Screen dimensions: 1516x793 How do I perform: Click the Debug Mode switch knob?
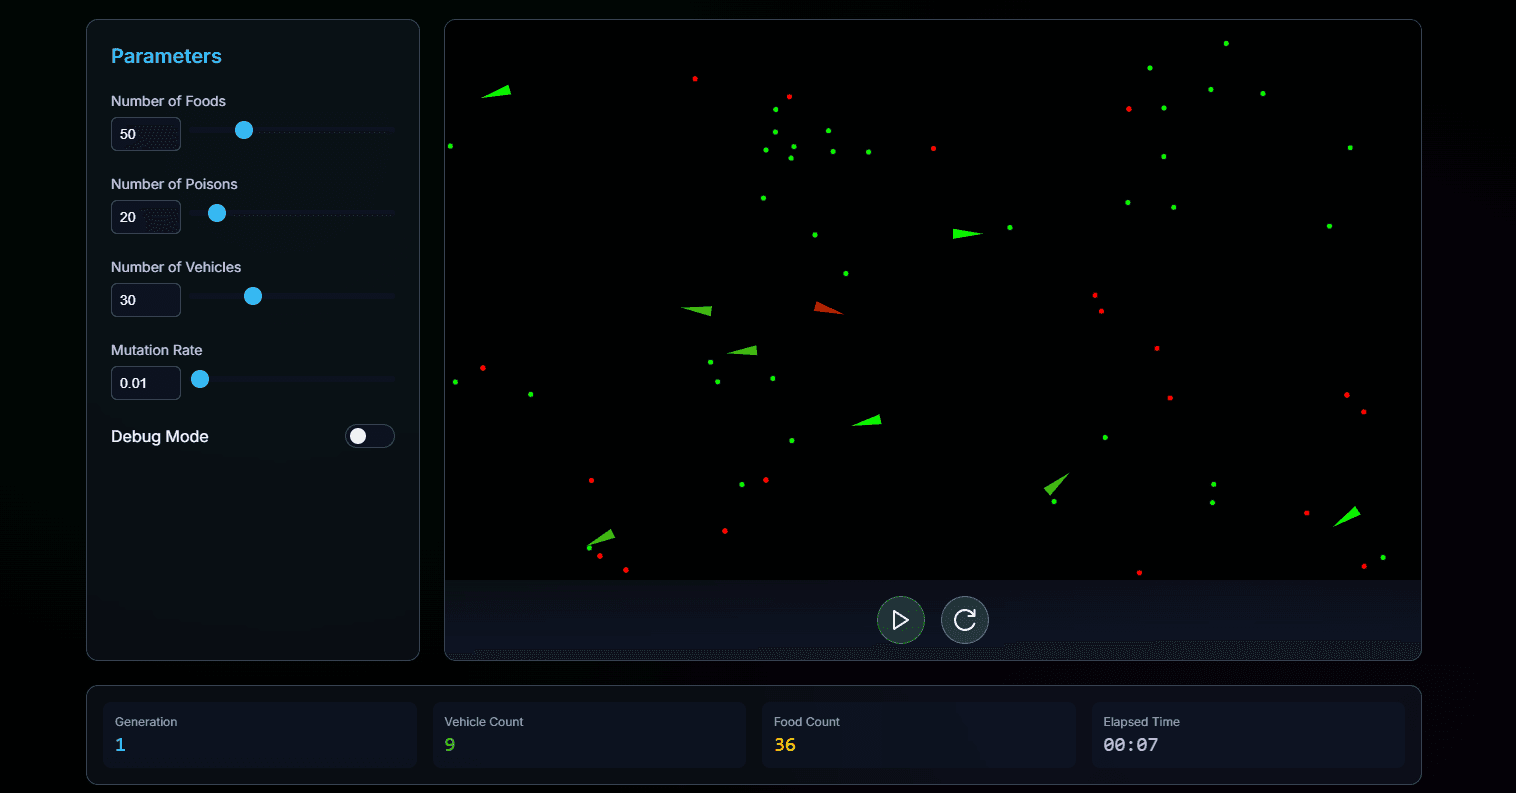point(357,436)
